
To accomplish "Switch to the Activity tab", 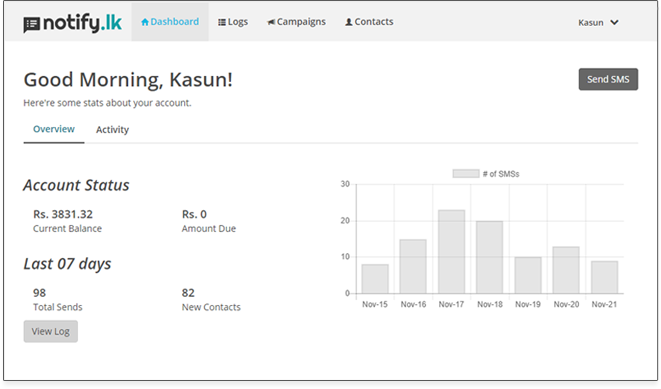I will click(x=112, y=130).
